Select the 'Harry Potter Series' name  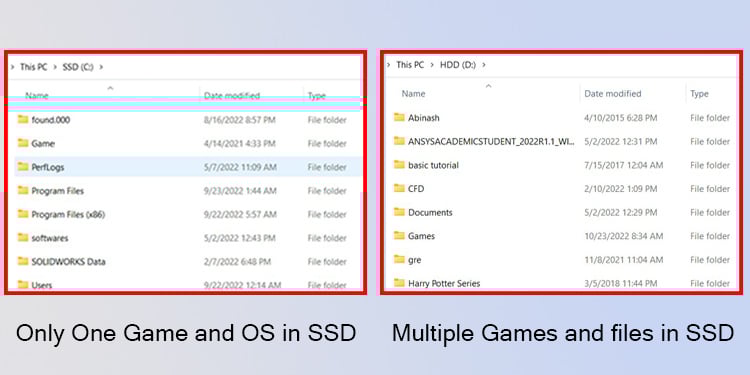444,283
